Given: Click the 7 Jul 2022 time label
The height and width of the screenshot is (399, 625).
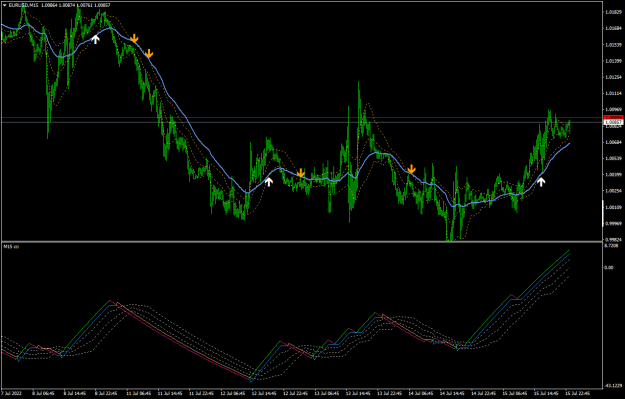Looking at the screenshot, I should pyautogui.click(x=11, y=393).
